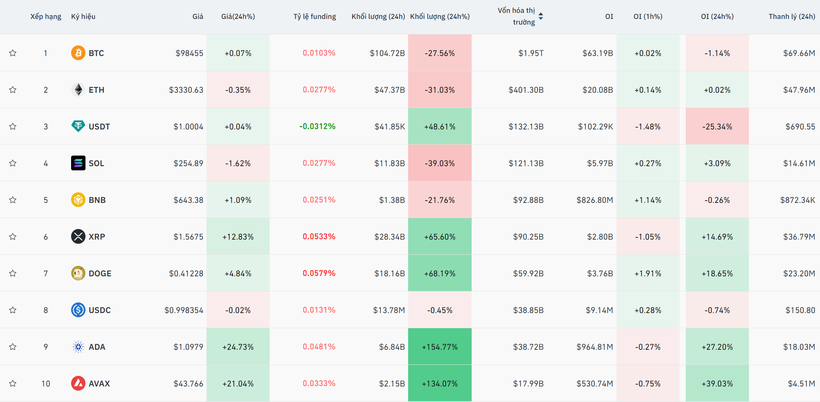
Task: Click the XRP coin icon
Action: [78, 237]
